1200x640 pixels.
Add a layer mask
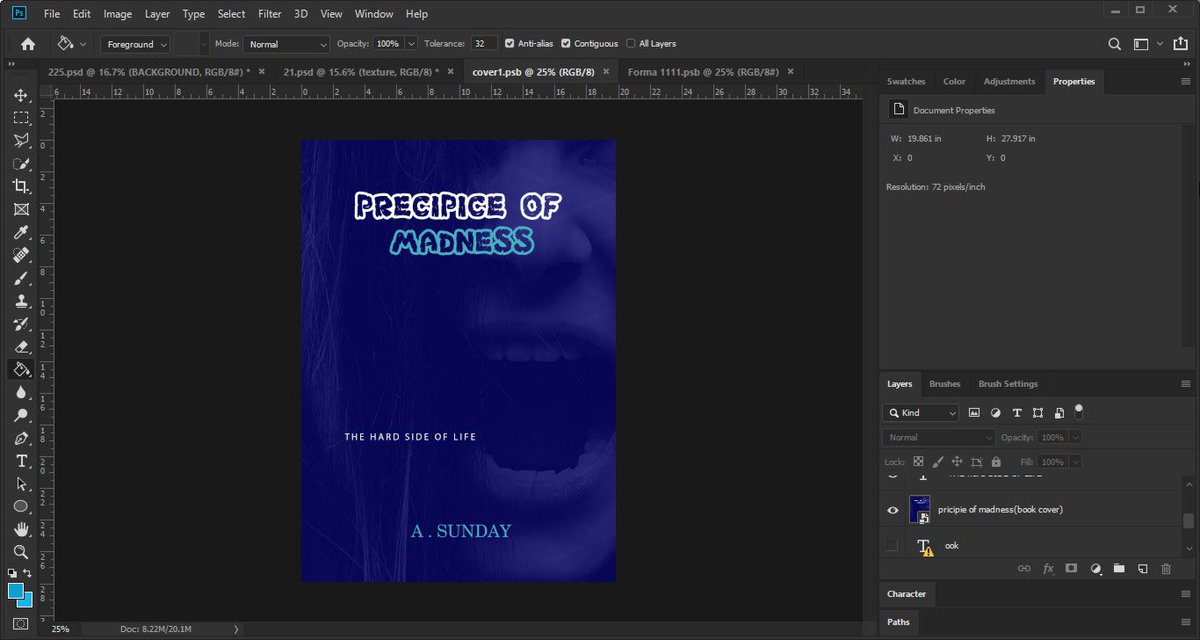[1071, 568]
